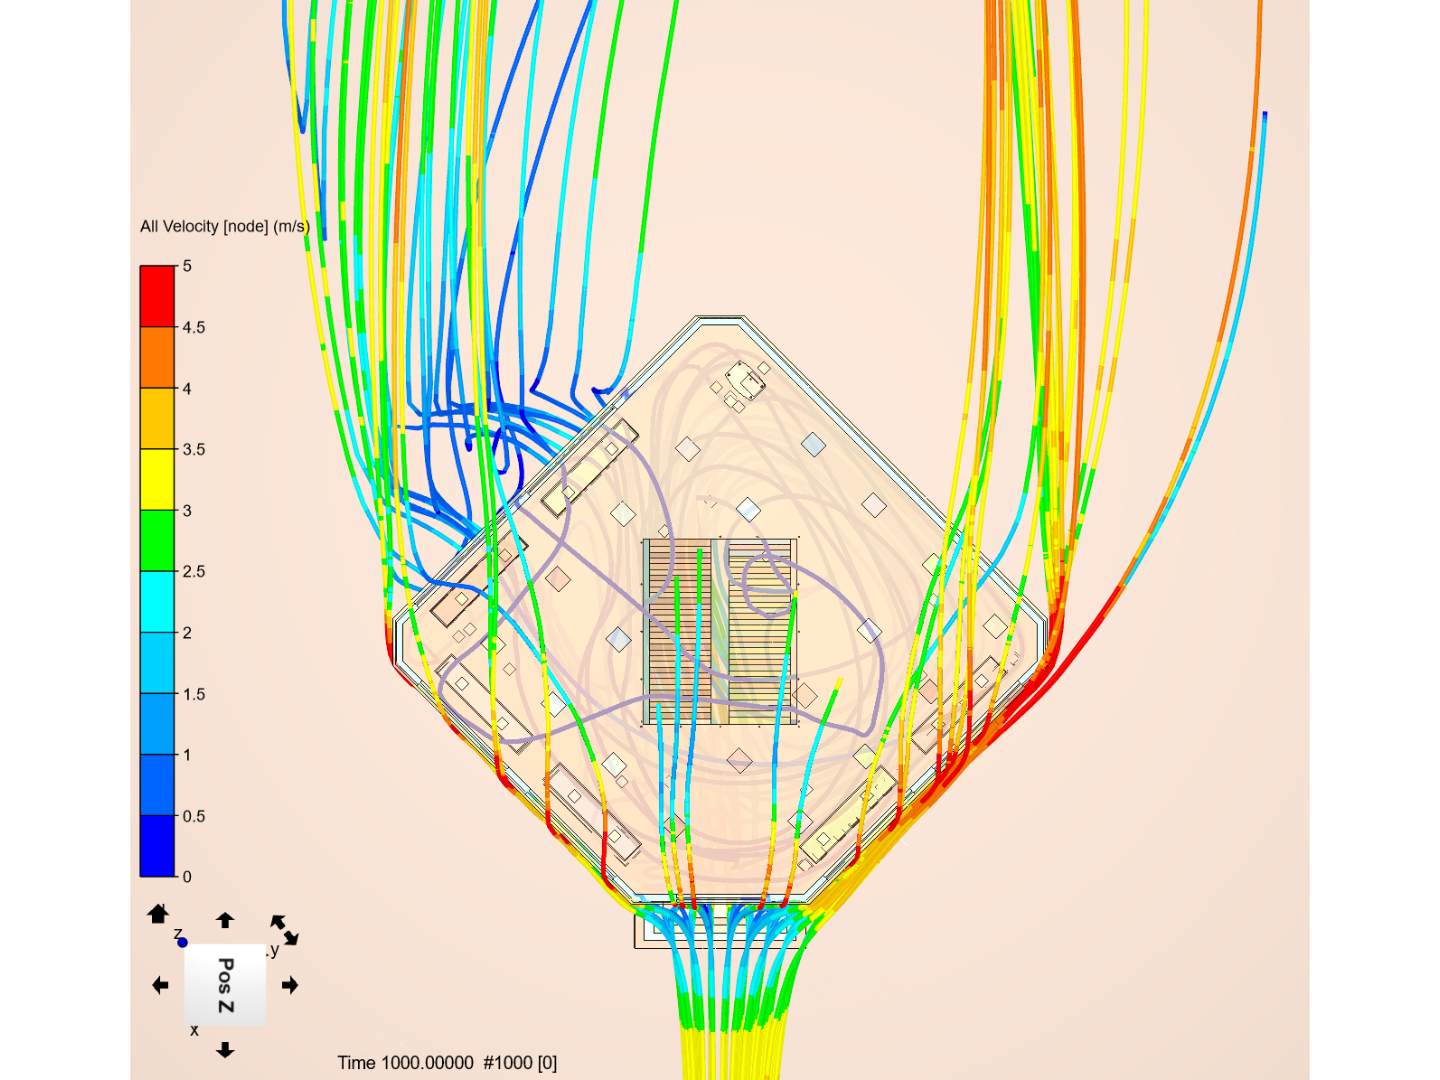Rotate view with the left arrow

160,985
